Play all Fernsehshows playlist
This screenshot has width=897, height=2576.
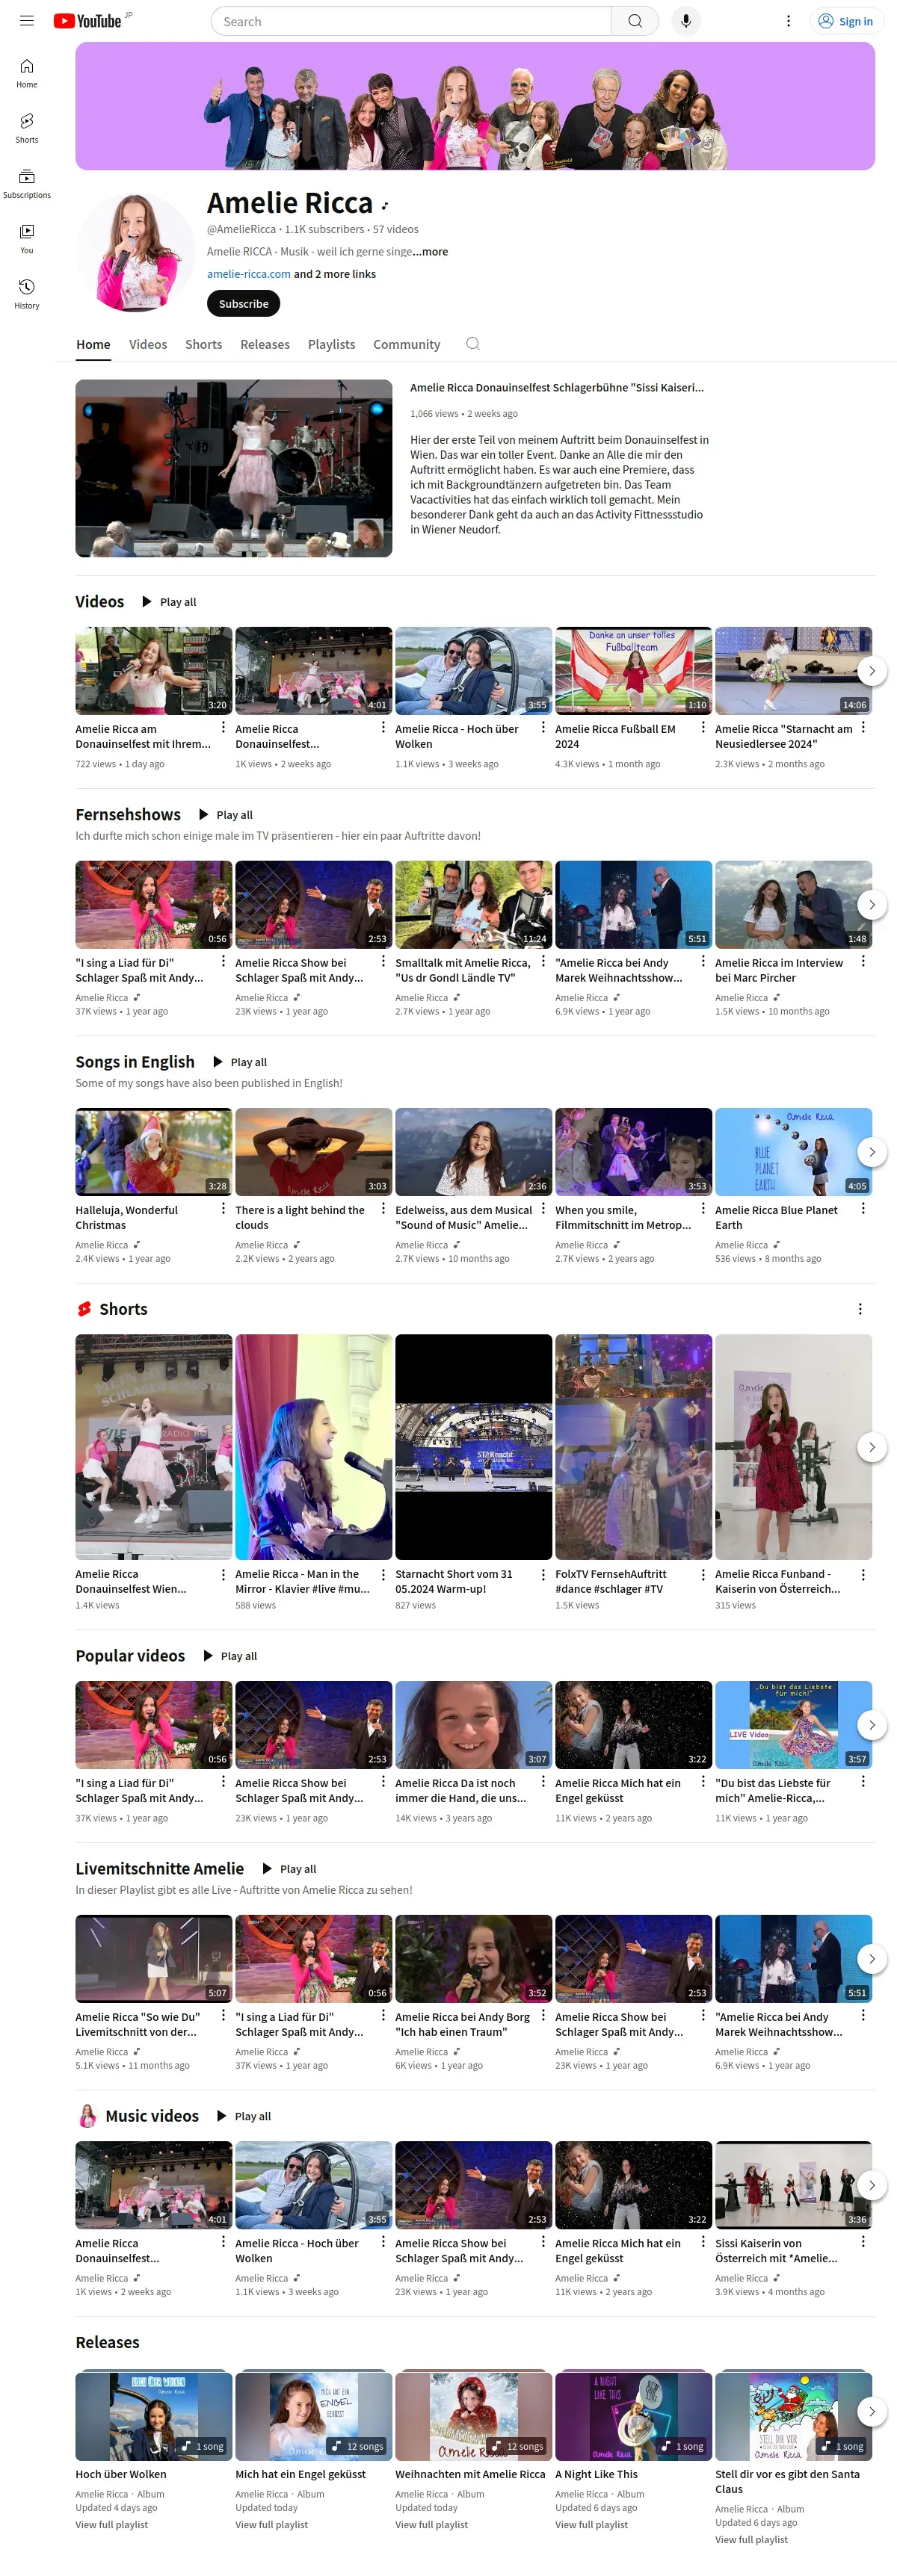point(225,815)
